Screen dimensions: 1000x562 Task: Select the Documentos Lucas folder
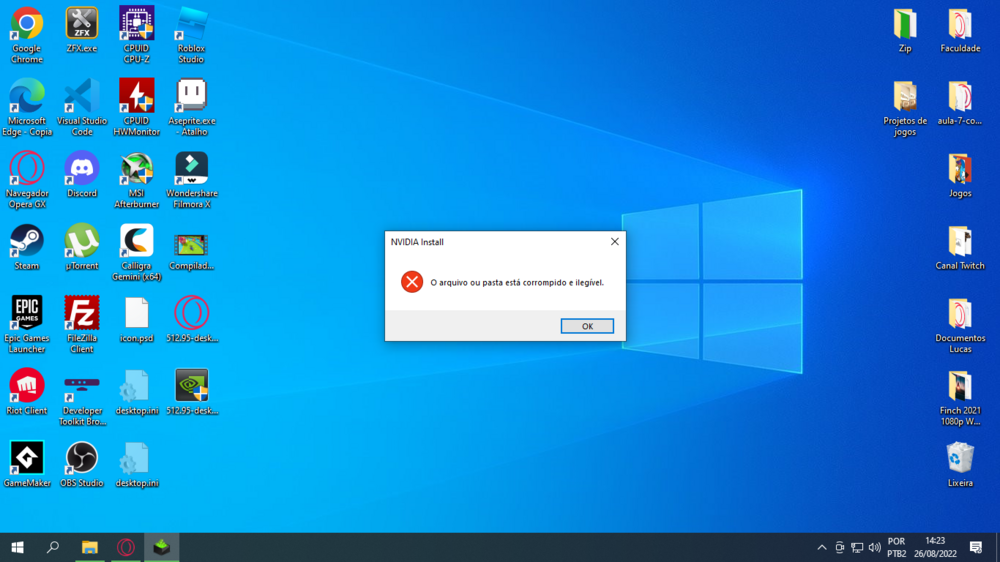pyautogui.click(x=960, y=325)
